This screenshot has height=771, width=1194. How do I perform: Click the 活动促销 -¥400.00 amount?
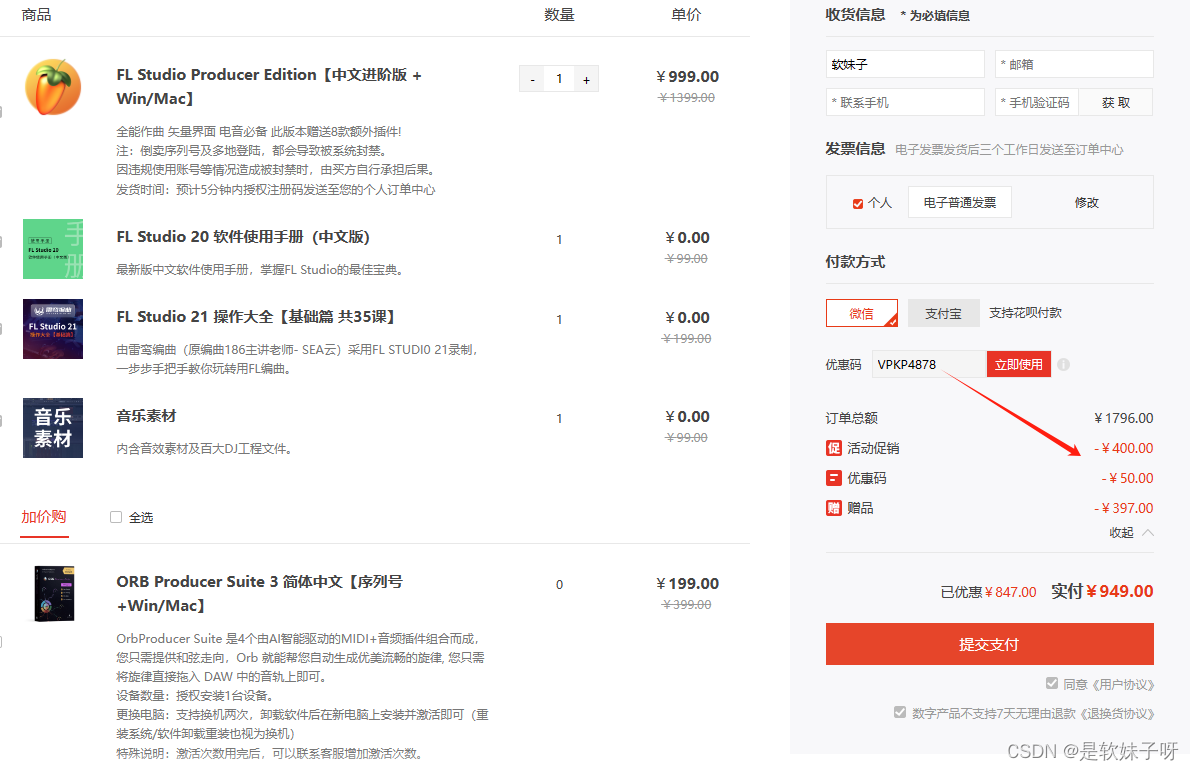coord(1123,448)
